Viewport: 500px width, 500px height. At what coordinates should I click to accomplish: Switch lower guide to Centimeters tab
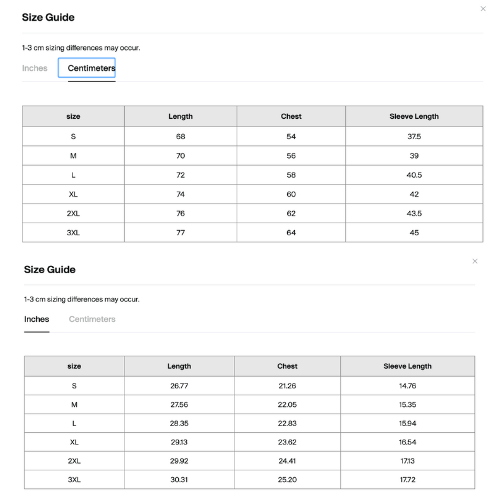(92, 319)
